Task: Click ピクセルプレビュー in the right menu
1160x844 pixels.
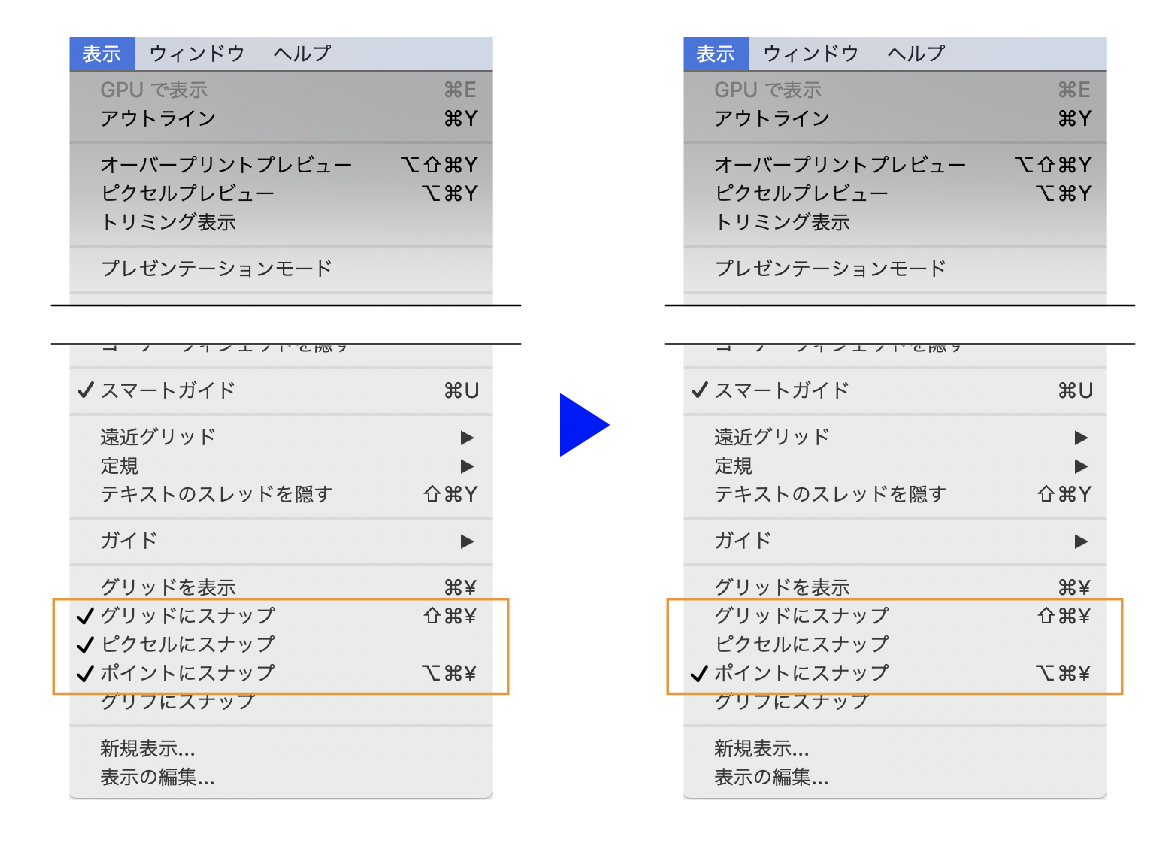Action: click(x=895, y=193)
